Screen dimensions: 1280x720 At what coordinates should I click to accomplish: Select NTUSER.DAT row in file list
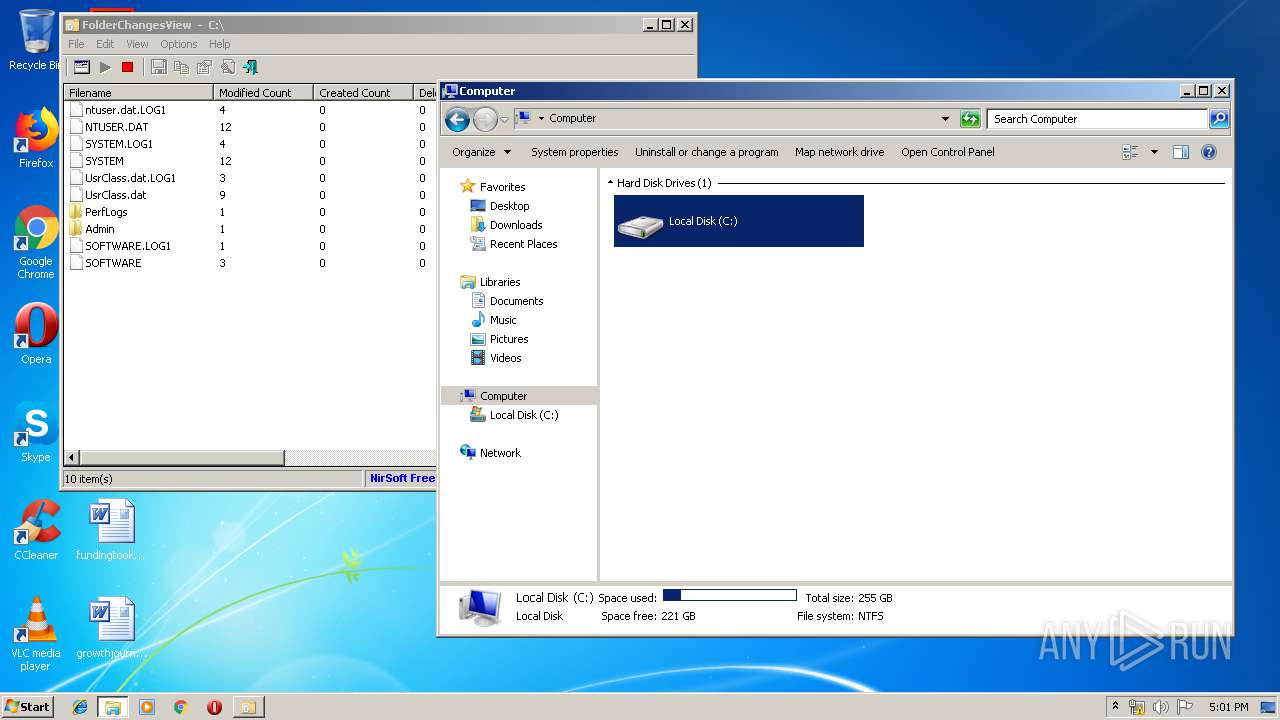click(x=250, y=127)
